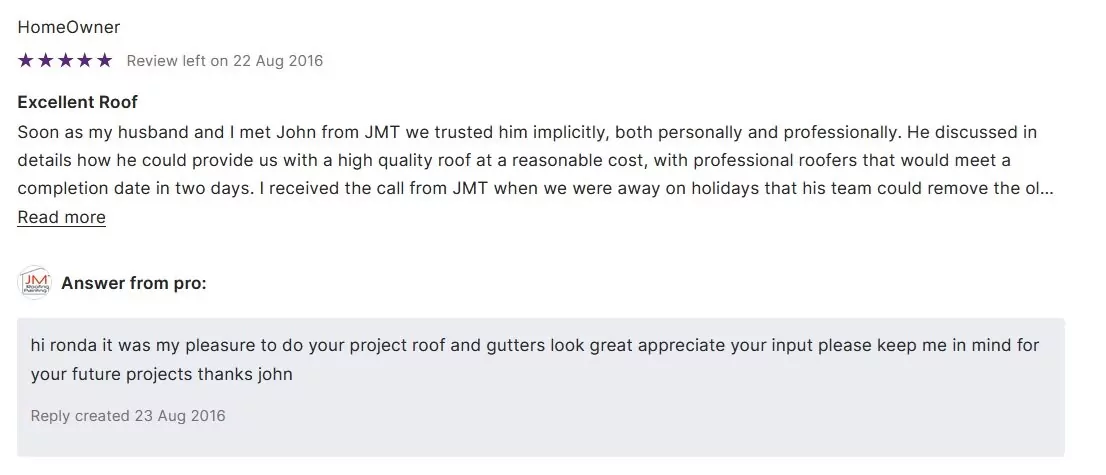Expand the review with Read more
1106x475 pixels.
61,217
